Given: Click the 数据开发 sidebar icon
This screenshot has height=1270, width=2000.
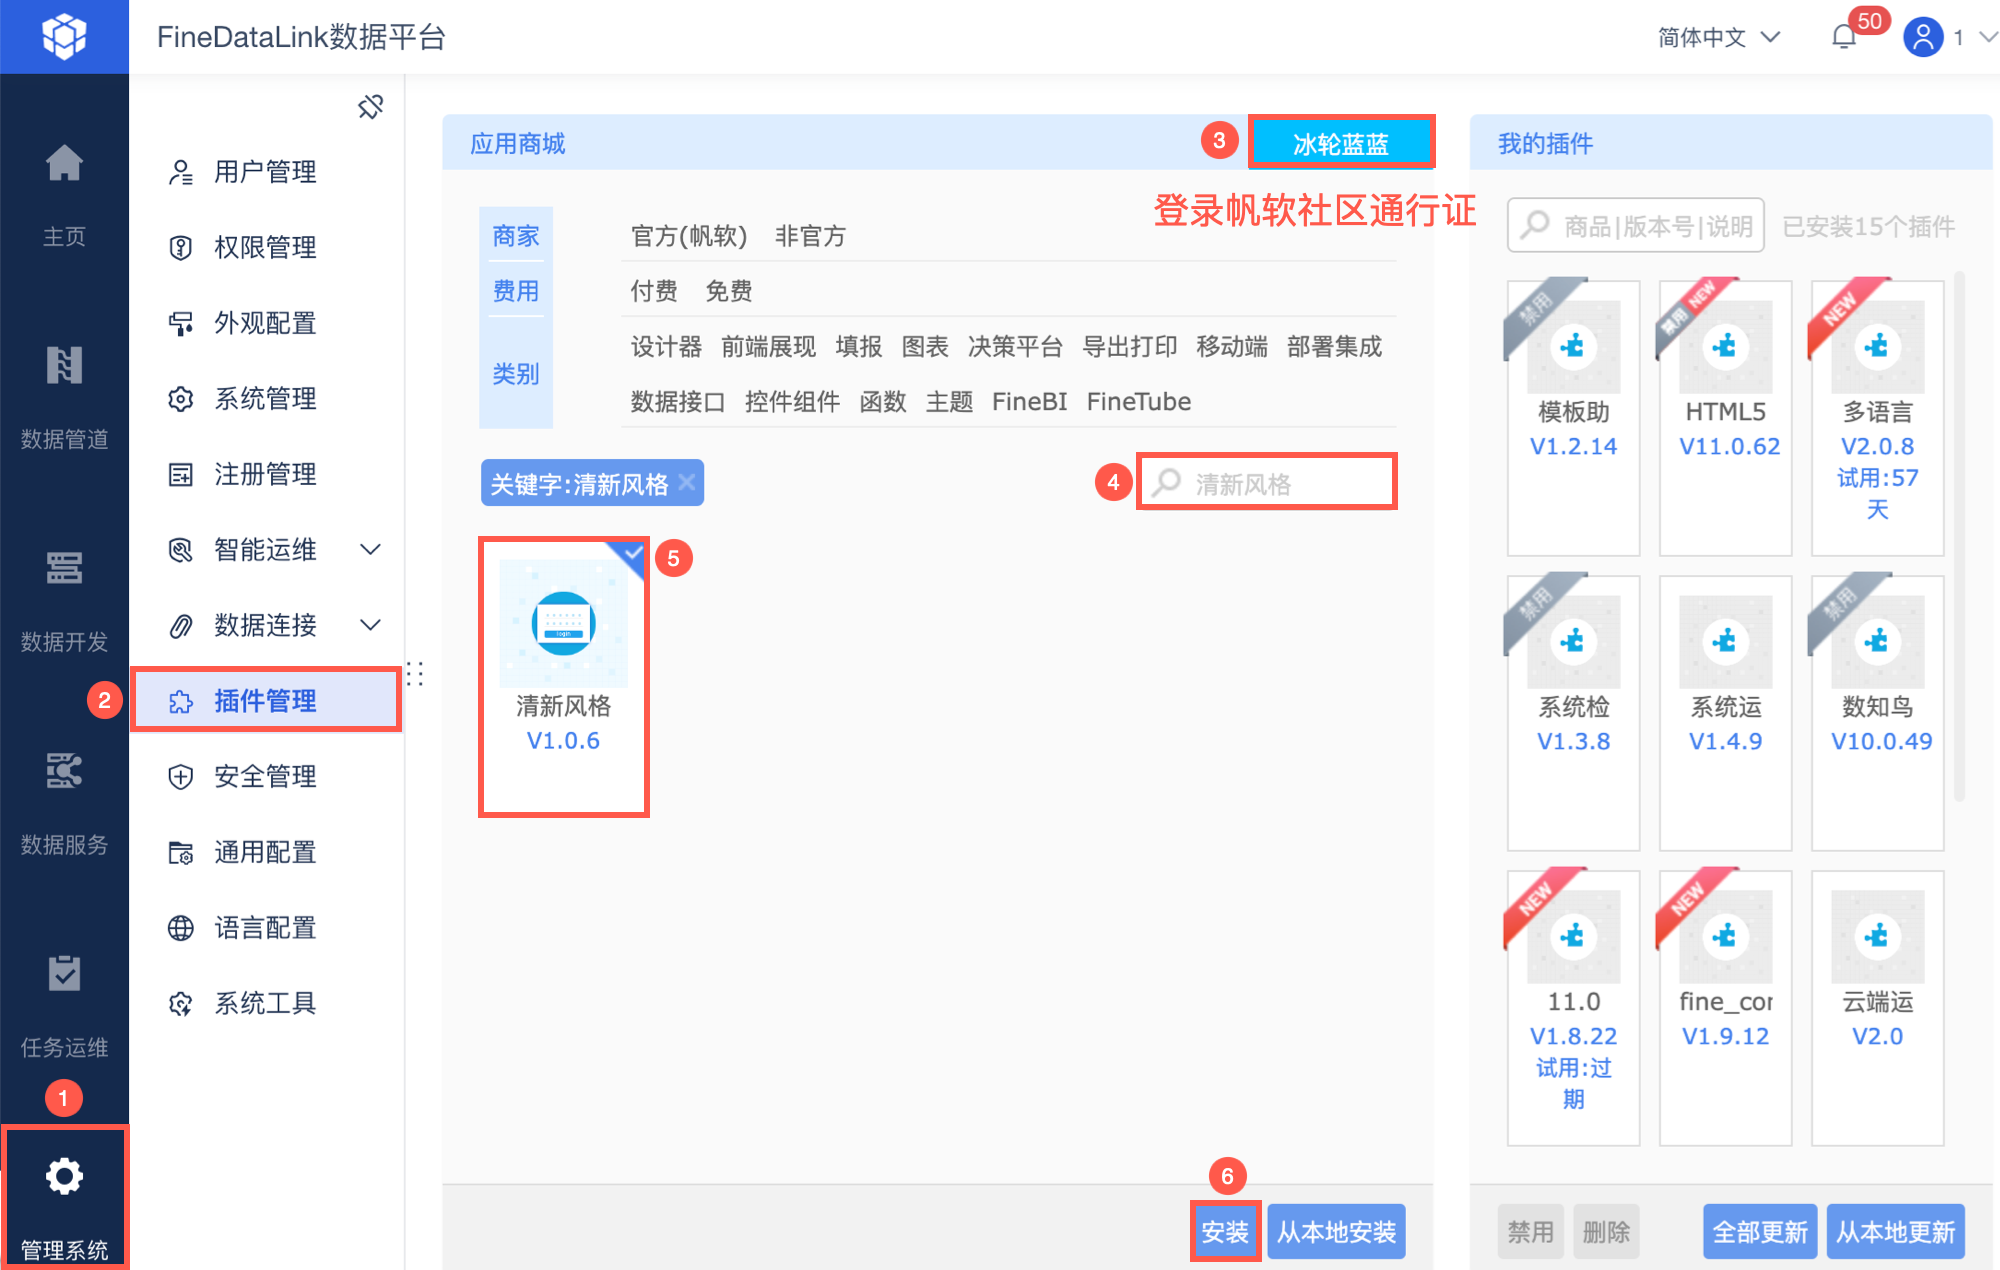Looking at the screenshot, I should tap(64, 568).
